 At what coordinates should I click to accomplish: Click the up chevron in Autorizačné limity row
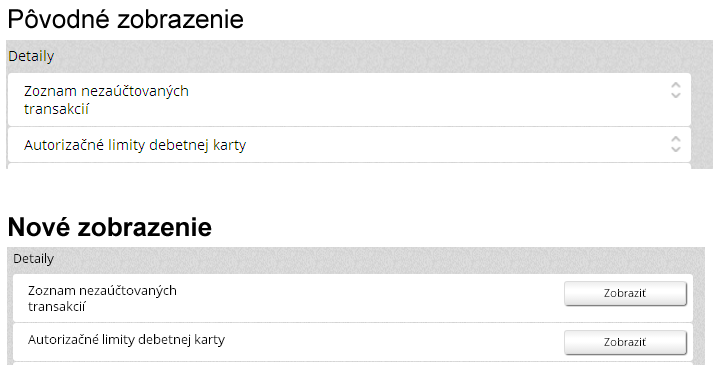(675, 139)
